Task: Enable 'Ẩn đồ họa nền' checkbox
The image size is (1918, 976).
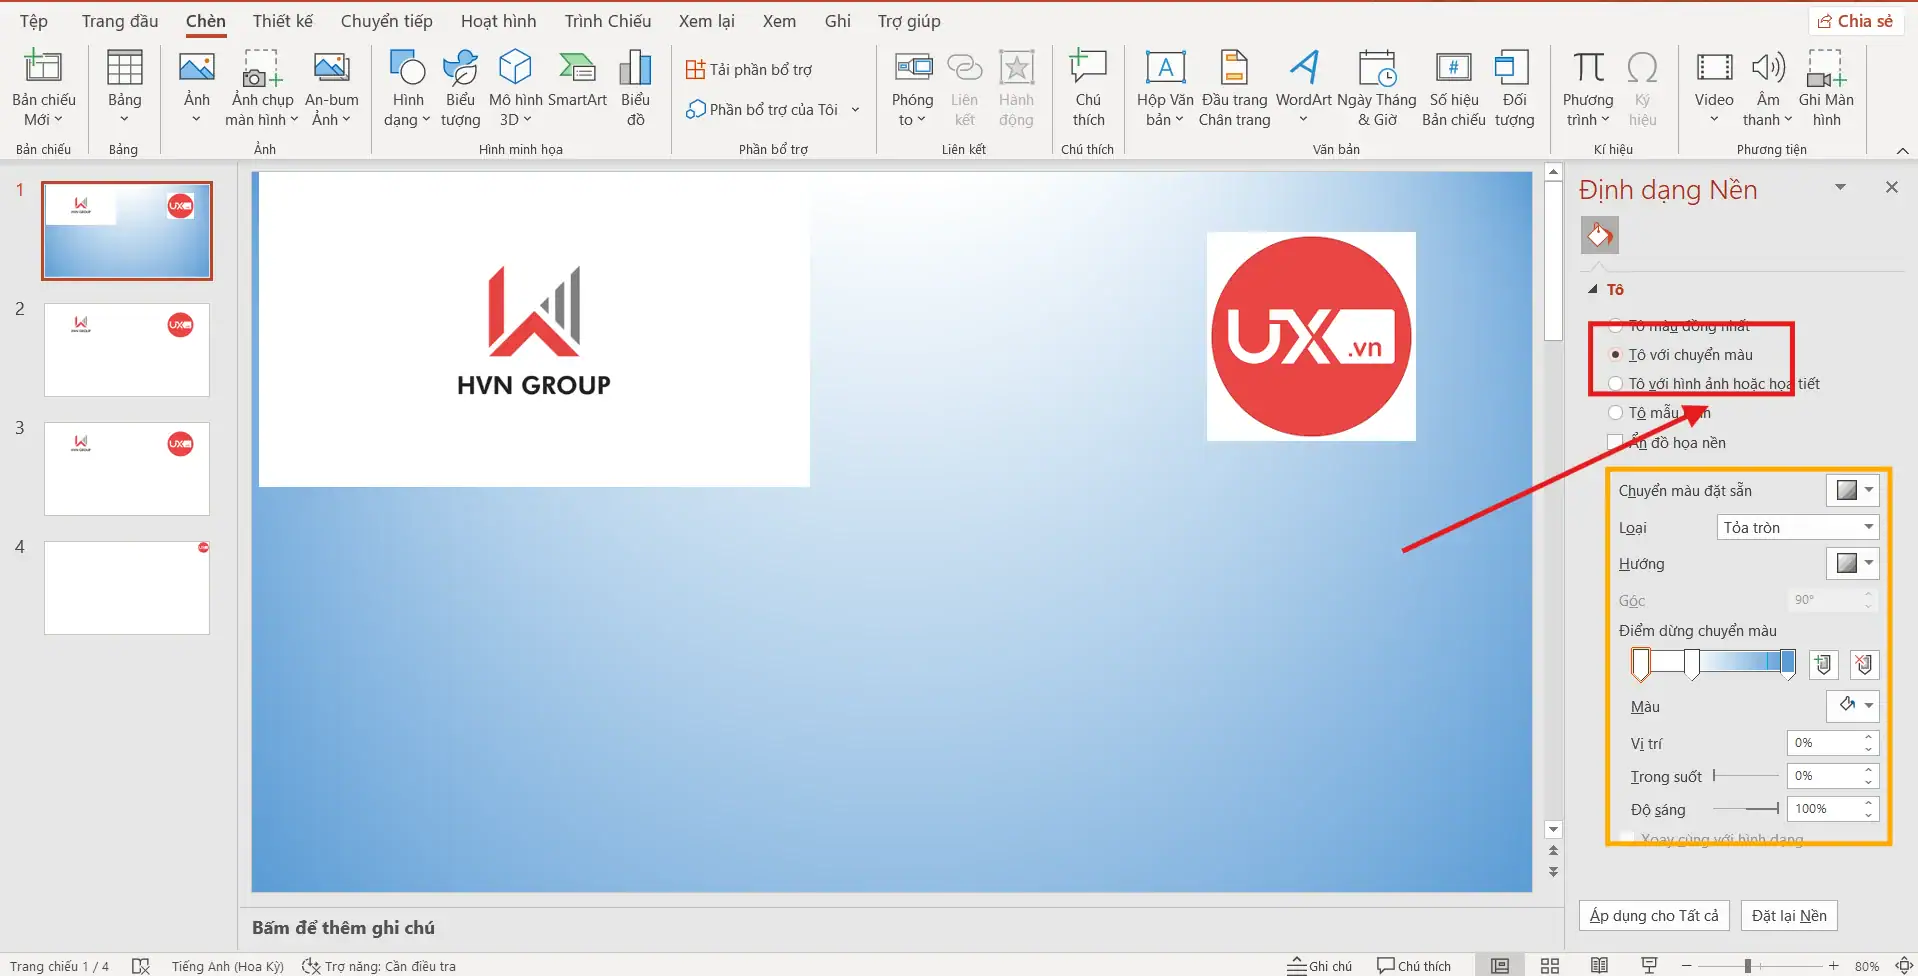Action: click(x=1616, y=443)
